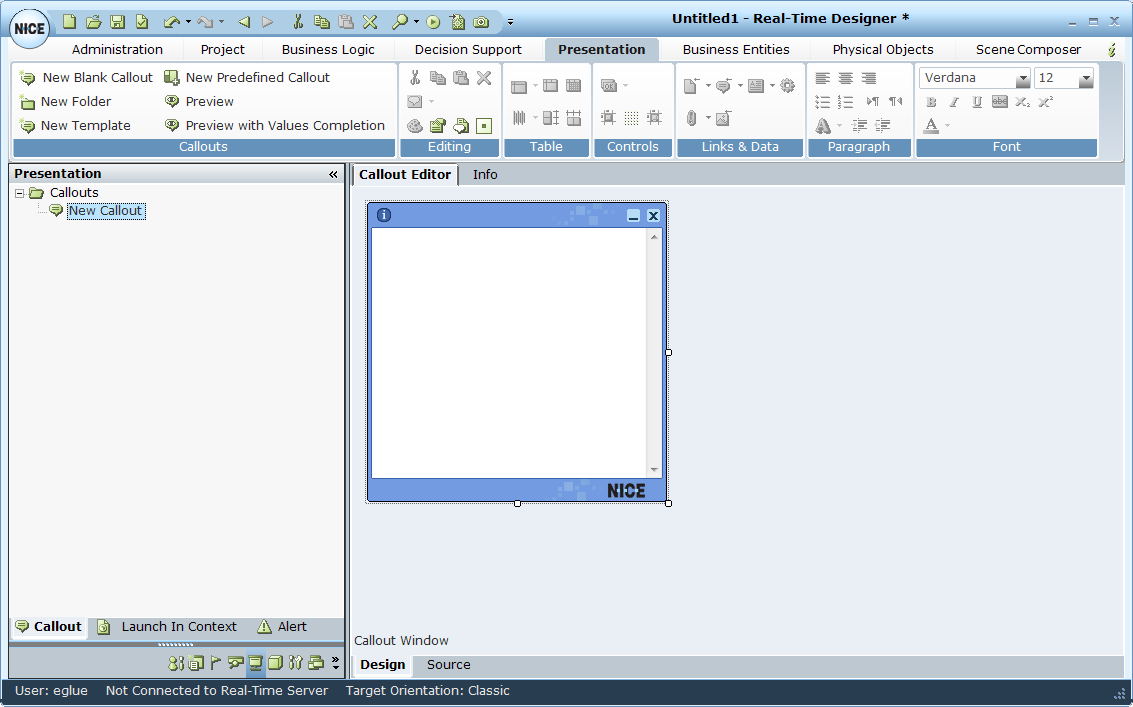The width and height of the screenshot is (1133, 707).
Task: Click the Open folder icon in top toolbar
Action: pyautogui.click(x=93, y=21)
